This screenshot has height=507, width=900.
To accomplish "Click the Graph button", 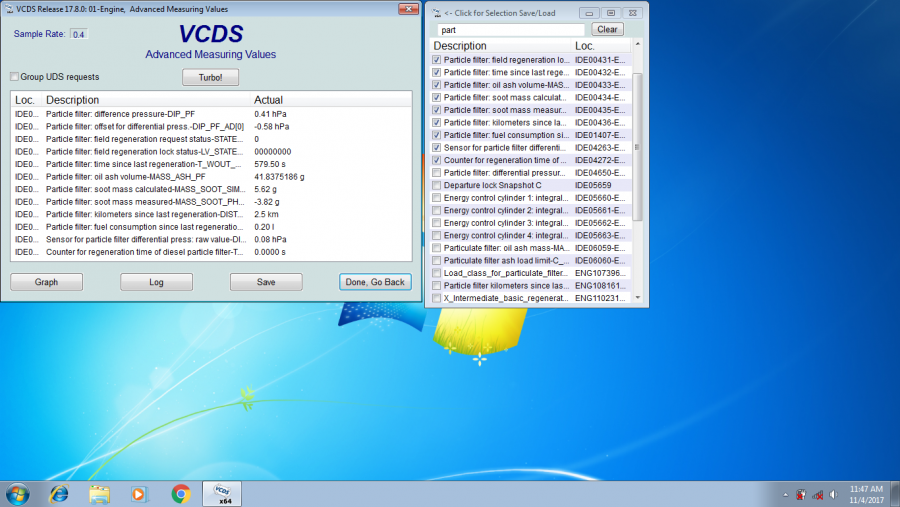I will click(46, 282).
